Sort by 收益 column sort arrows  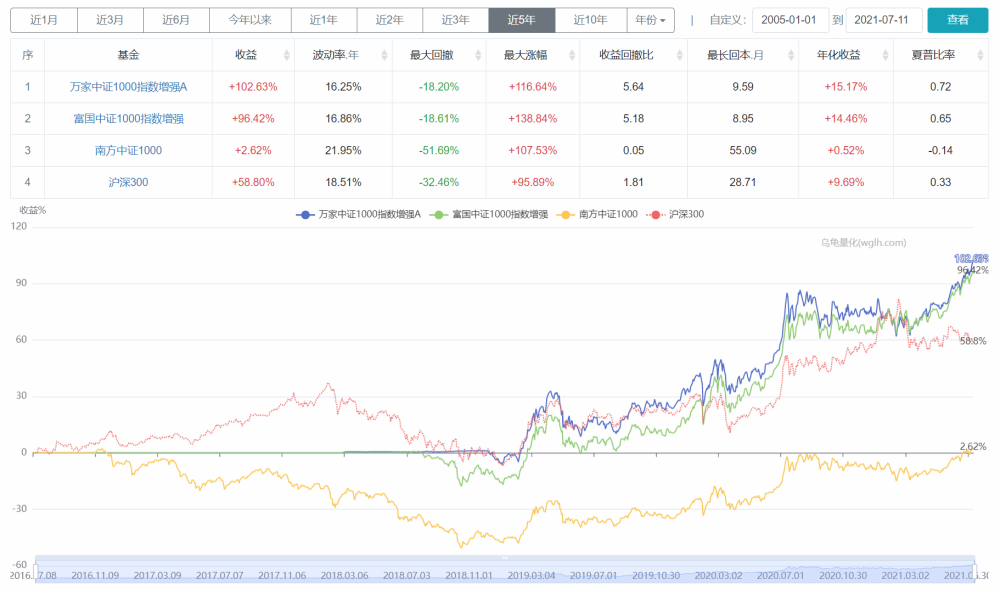[x=286, y=55]
